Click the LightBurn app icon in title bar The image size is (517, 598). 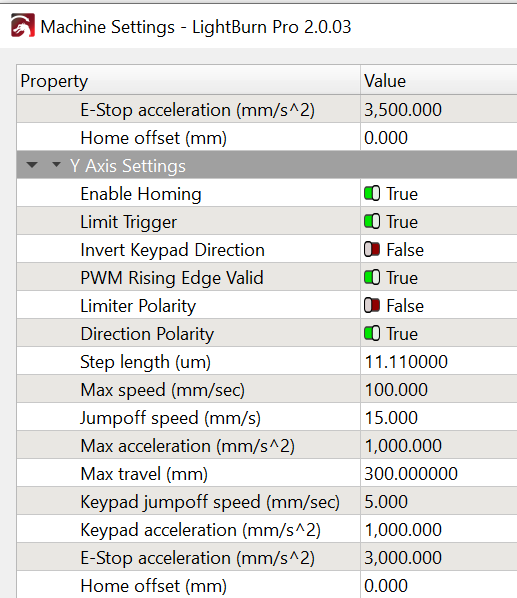point(22,26)
